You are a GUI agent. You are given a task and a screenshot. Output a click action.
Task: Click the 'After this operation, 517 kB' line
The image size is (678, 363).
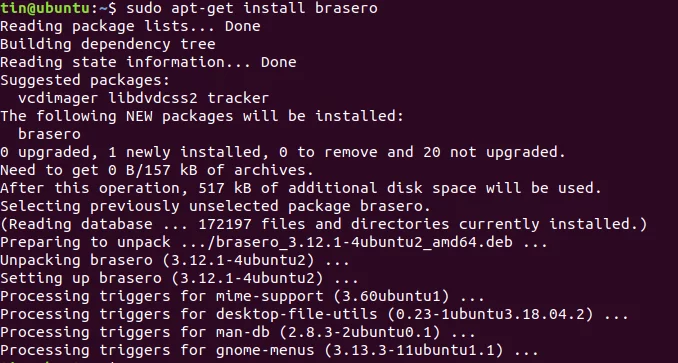pyautogui.click(x=301, y=188)
